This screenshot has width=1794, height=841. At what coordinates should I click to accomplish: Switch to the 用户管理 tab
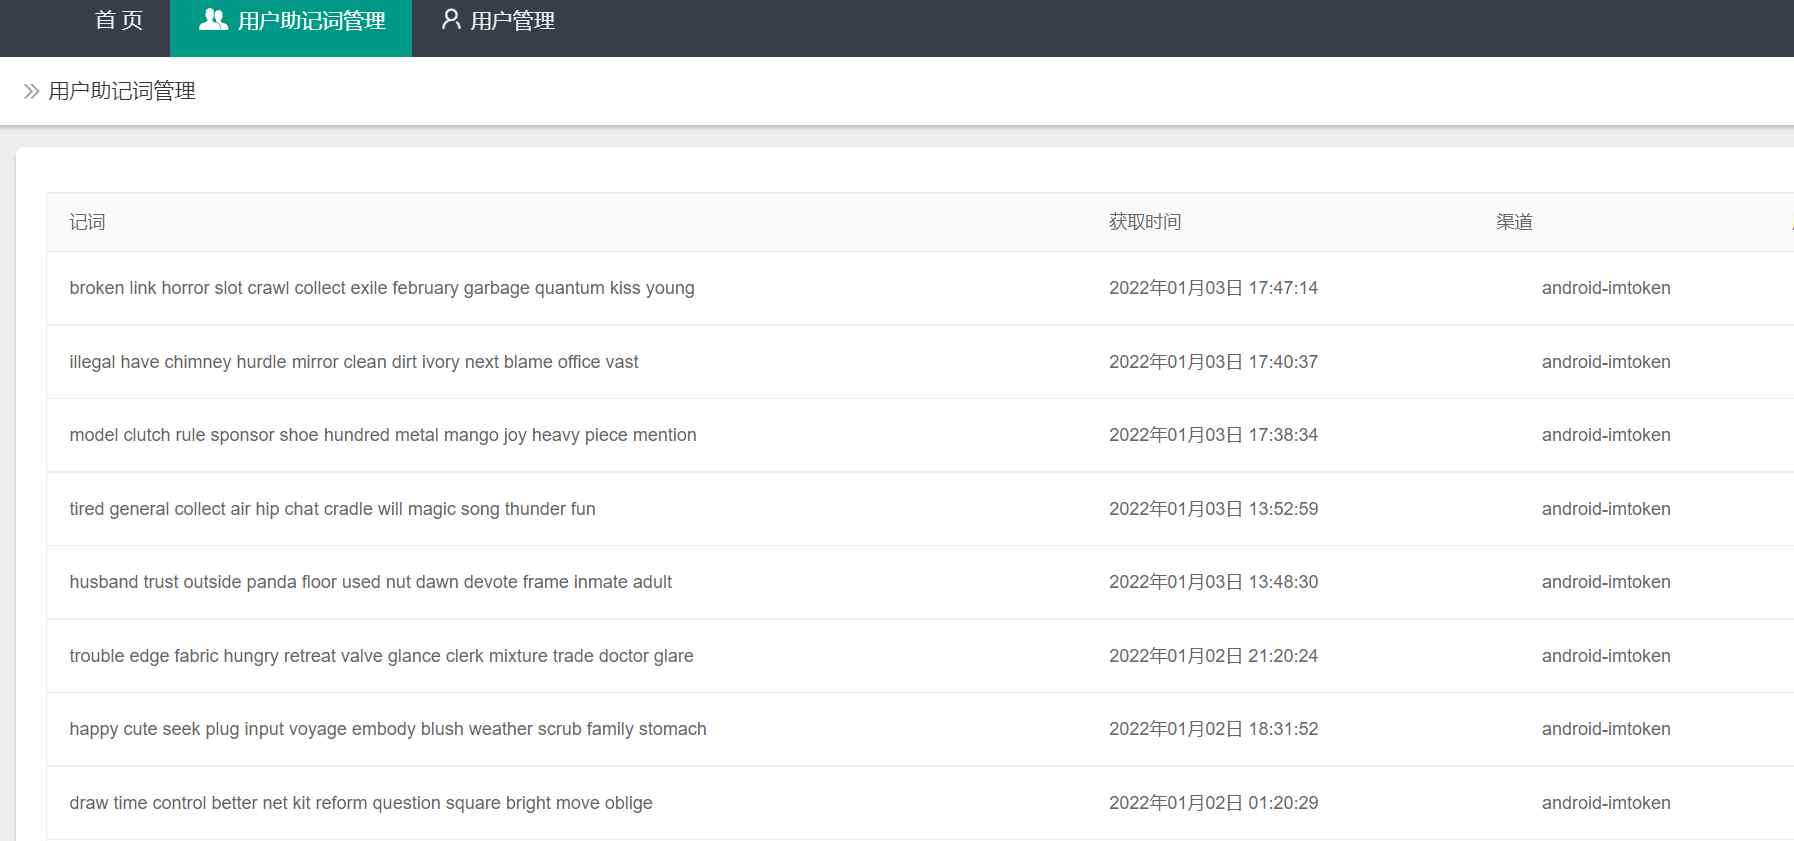click(x=511, y=21)
